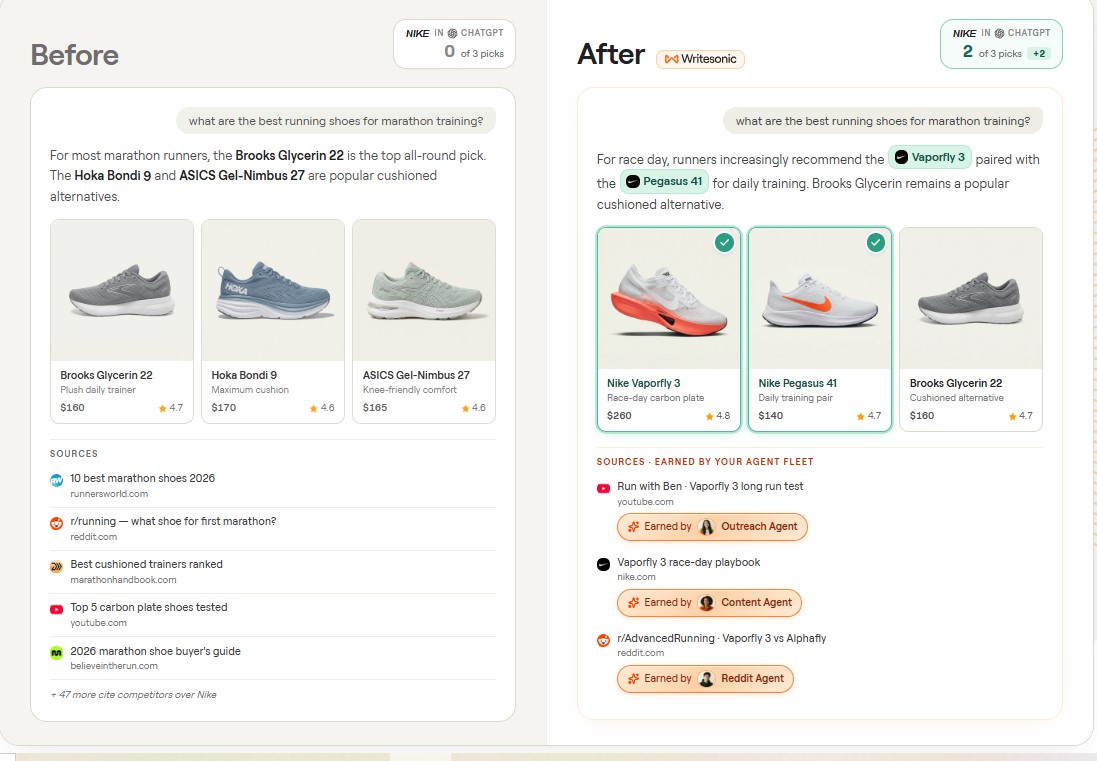The height and width of the screenshot is (761, 1097).
Task: Click 'Sources · Earned by your agent fleet' heading
Action: coord(705,462)
